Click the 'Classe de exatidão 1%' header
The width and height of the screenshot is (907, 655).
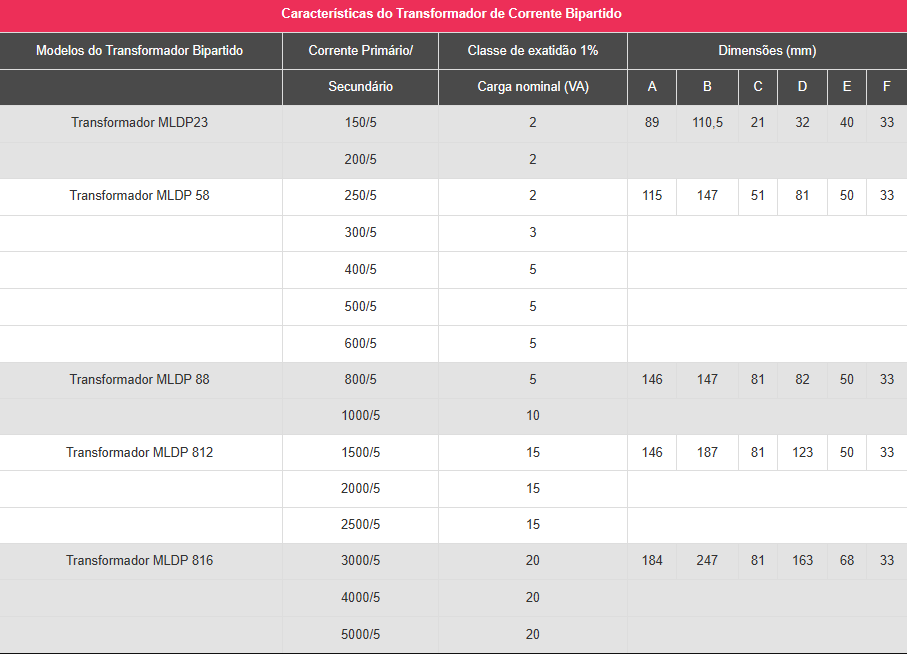click(533, 51)
